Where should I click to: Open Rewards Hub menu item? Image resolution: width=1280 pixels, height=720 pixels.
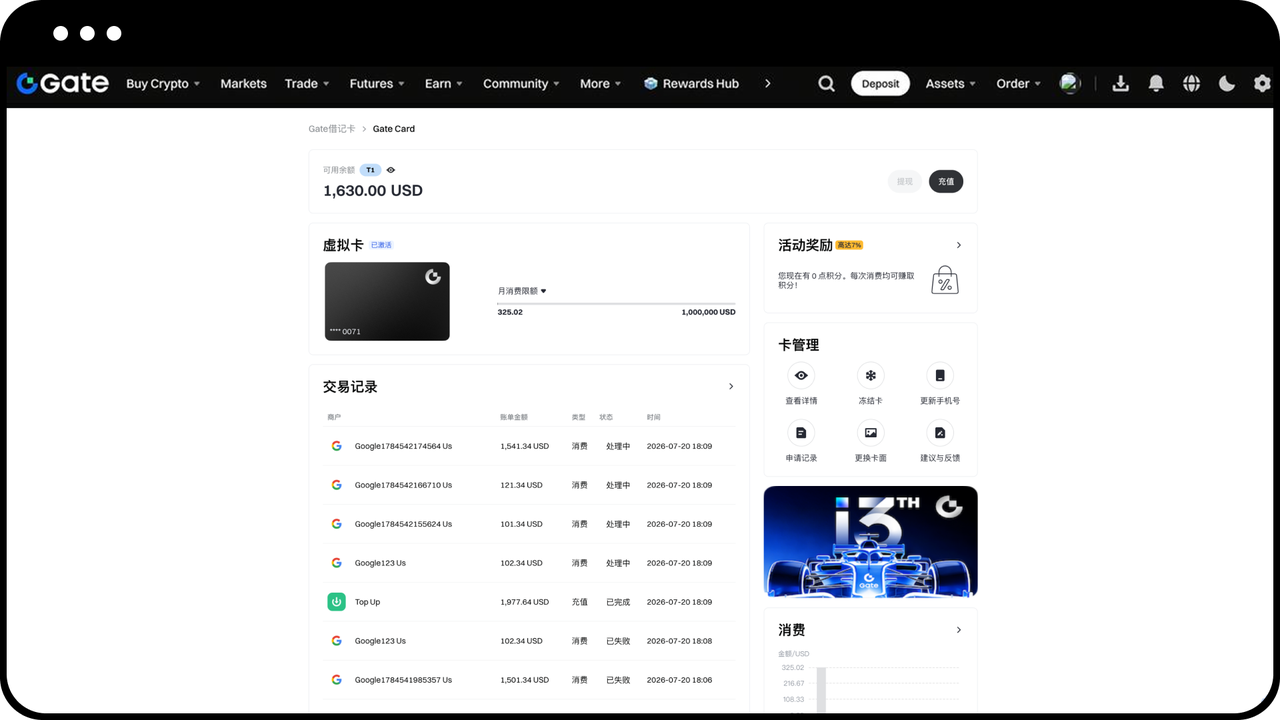coord(691,84)
